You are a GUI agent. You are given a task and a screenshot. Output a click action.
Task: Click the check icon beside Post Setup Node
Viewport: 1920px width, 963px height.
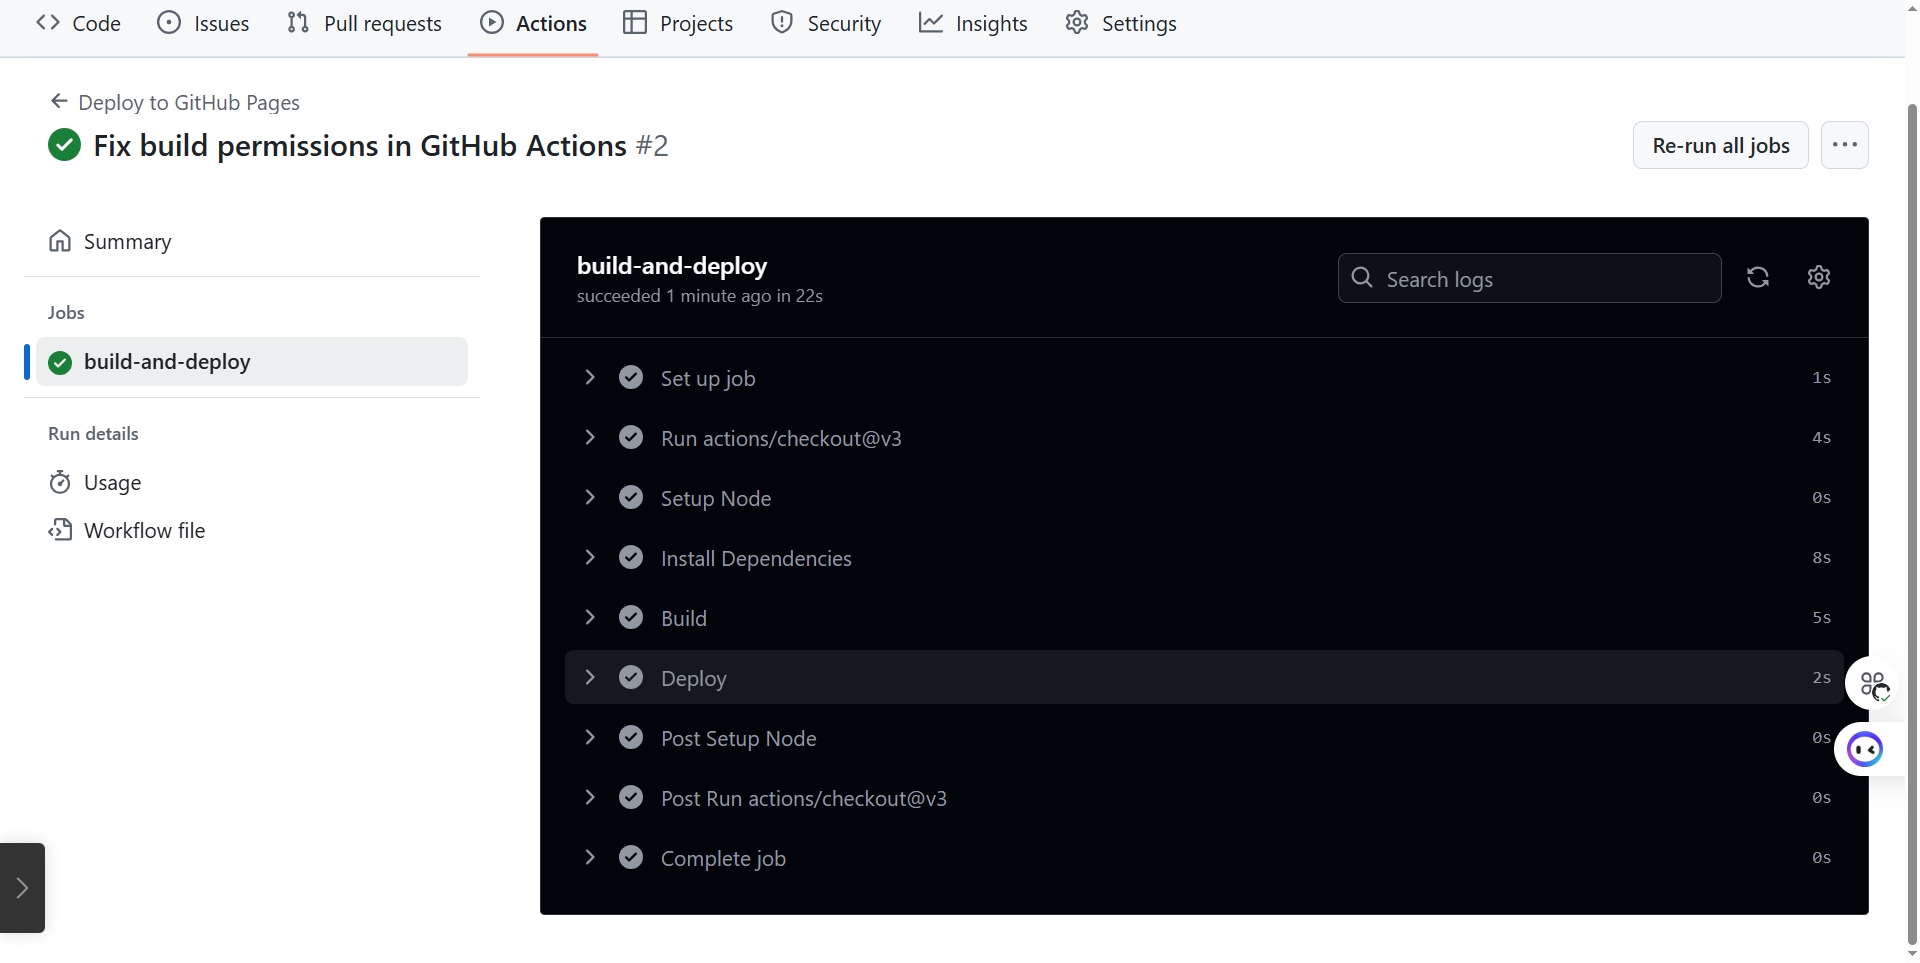click(631, 737)
